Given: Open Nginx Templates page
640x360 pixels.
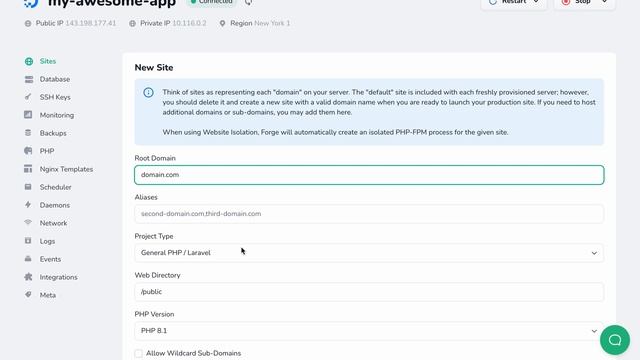Looking at the screenshot, I should point(66,169).
